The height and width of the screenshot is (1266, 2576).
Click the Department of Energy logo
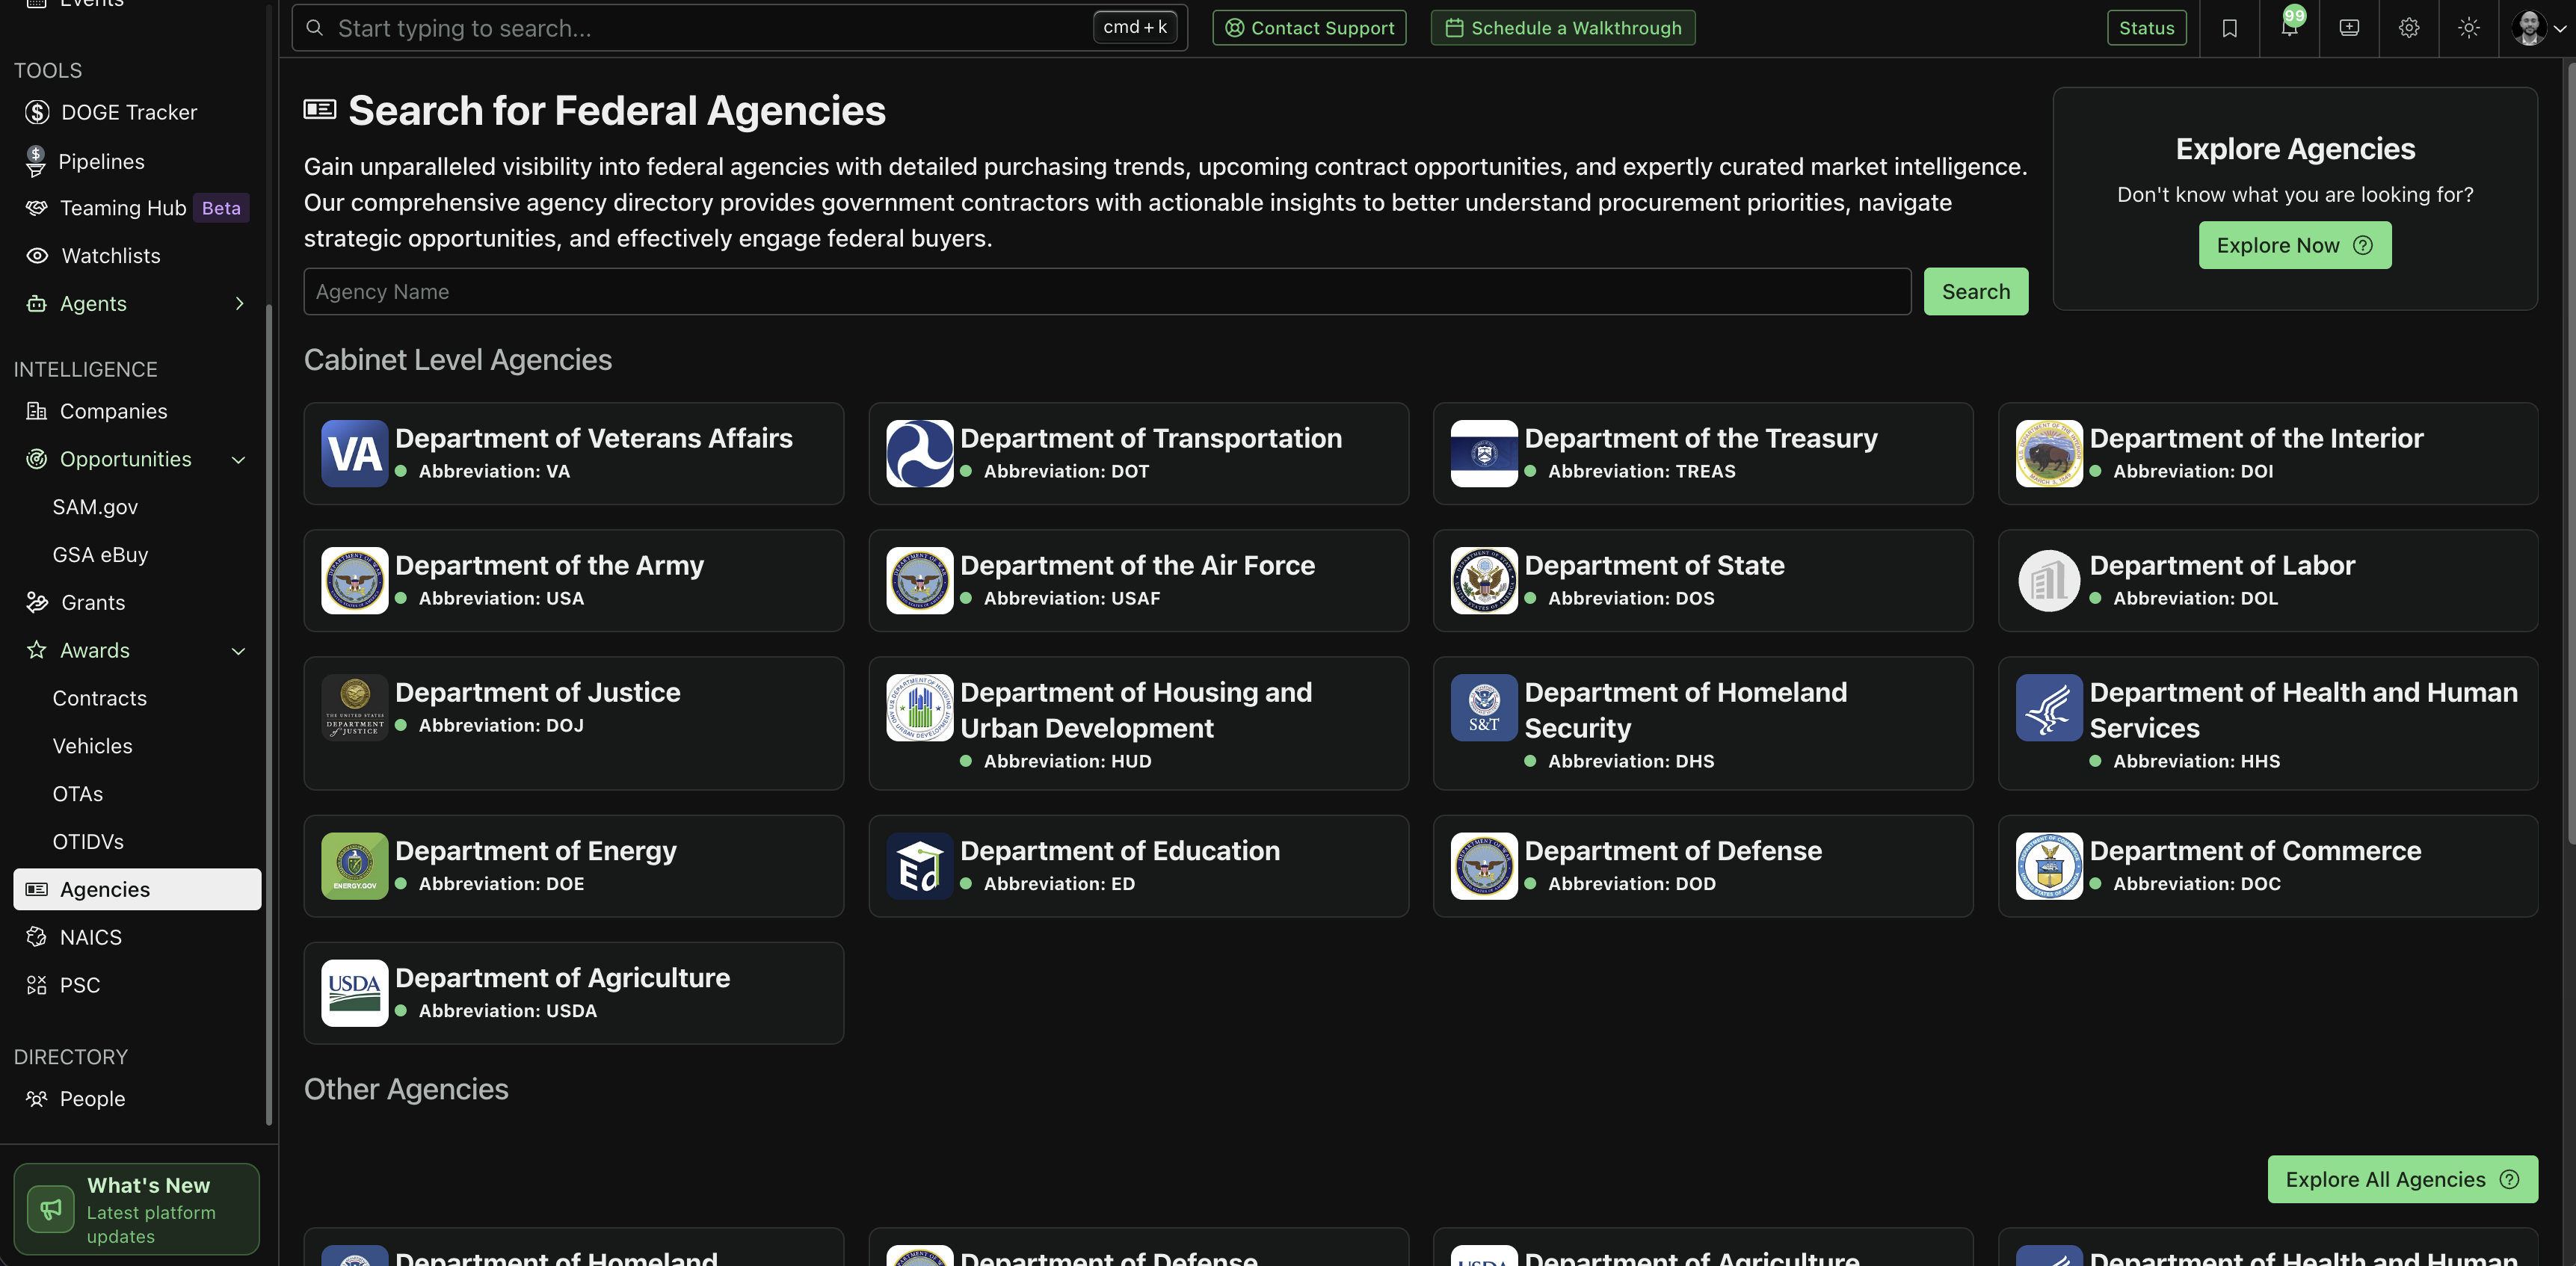click(x=354, y=866)
